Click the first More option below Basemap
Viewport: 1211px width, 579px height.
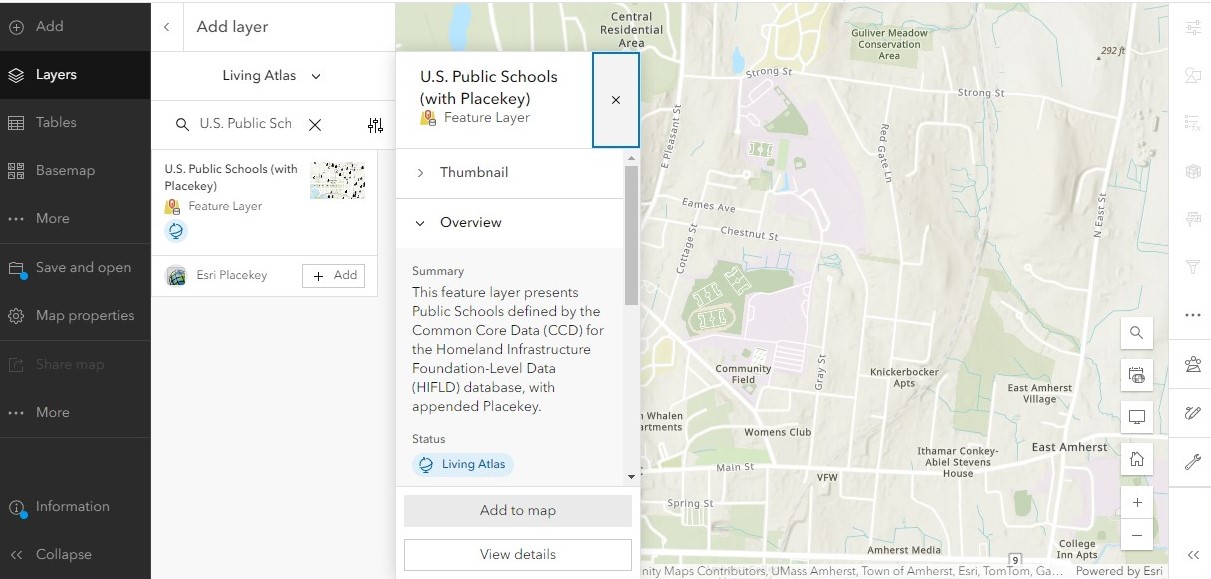point(75,219)
